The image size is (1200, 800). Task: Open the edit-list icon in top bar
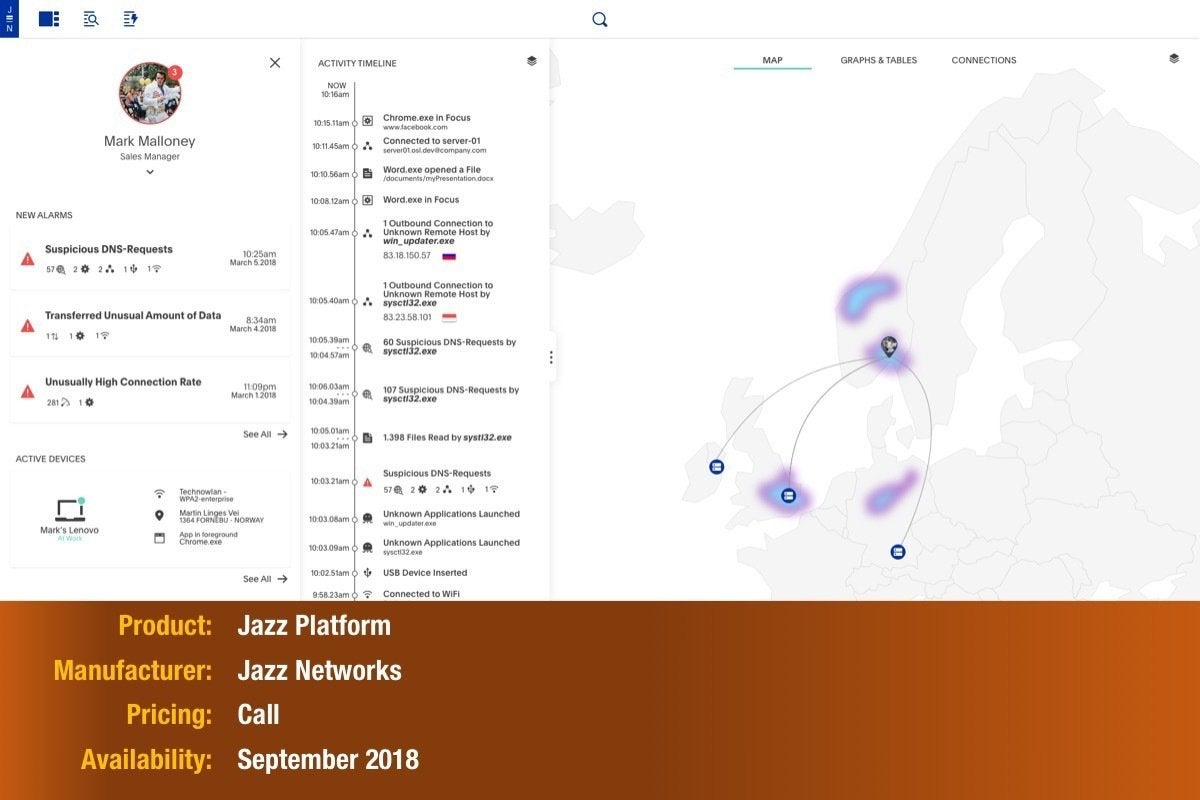coord(130,19)
